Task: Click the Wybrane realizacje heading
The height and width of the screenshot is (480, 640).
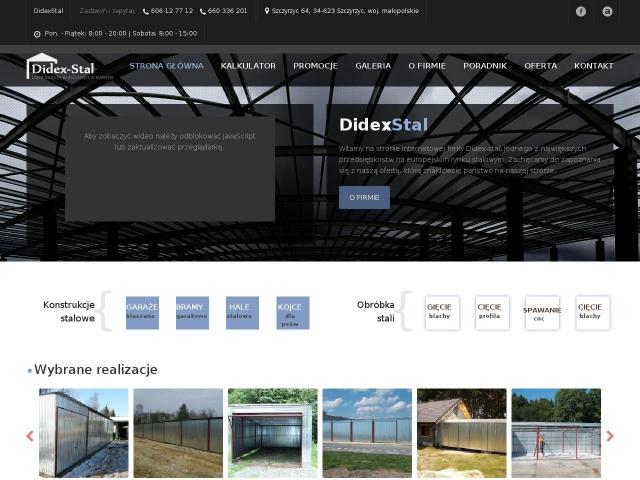Action: pos(96,369)
